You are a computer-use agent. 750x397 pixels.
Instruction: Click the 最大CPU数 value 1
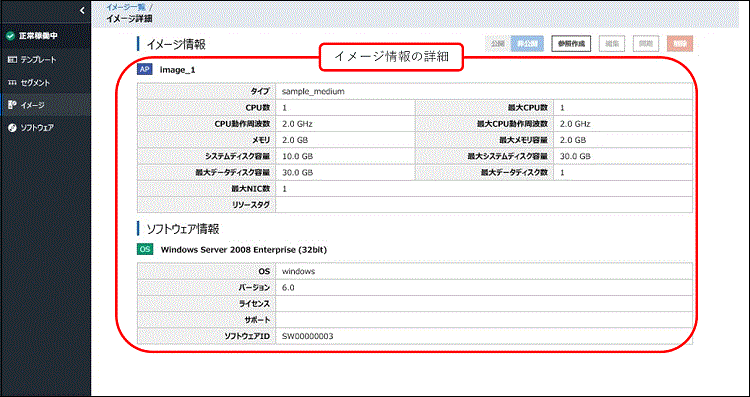tap(562, 108)
